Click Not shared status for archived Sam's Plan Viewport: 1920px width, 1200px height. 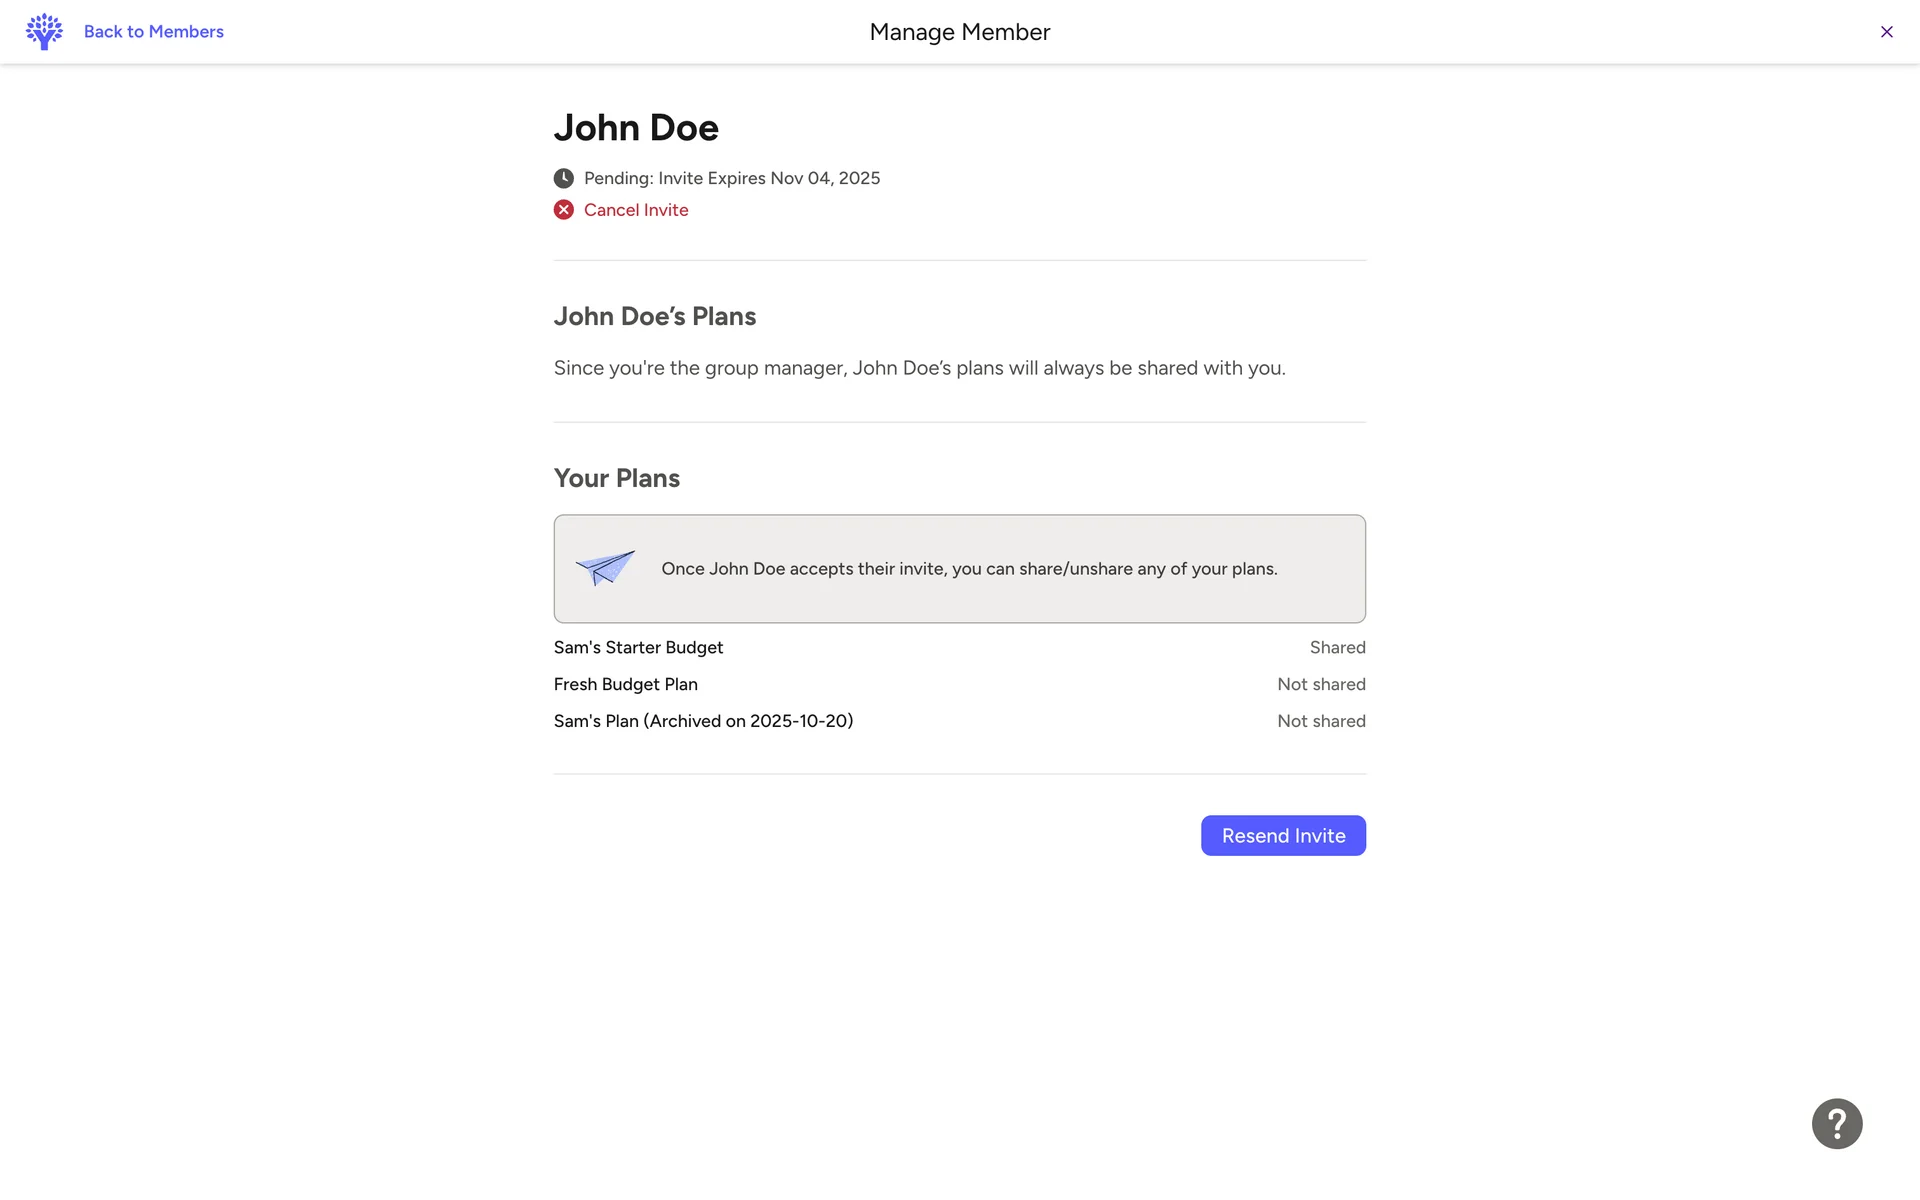1321,721
